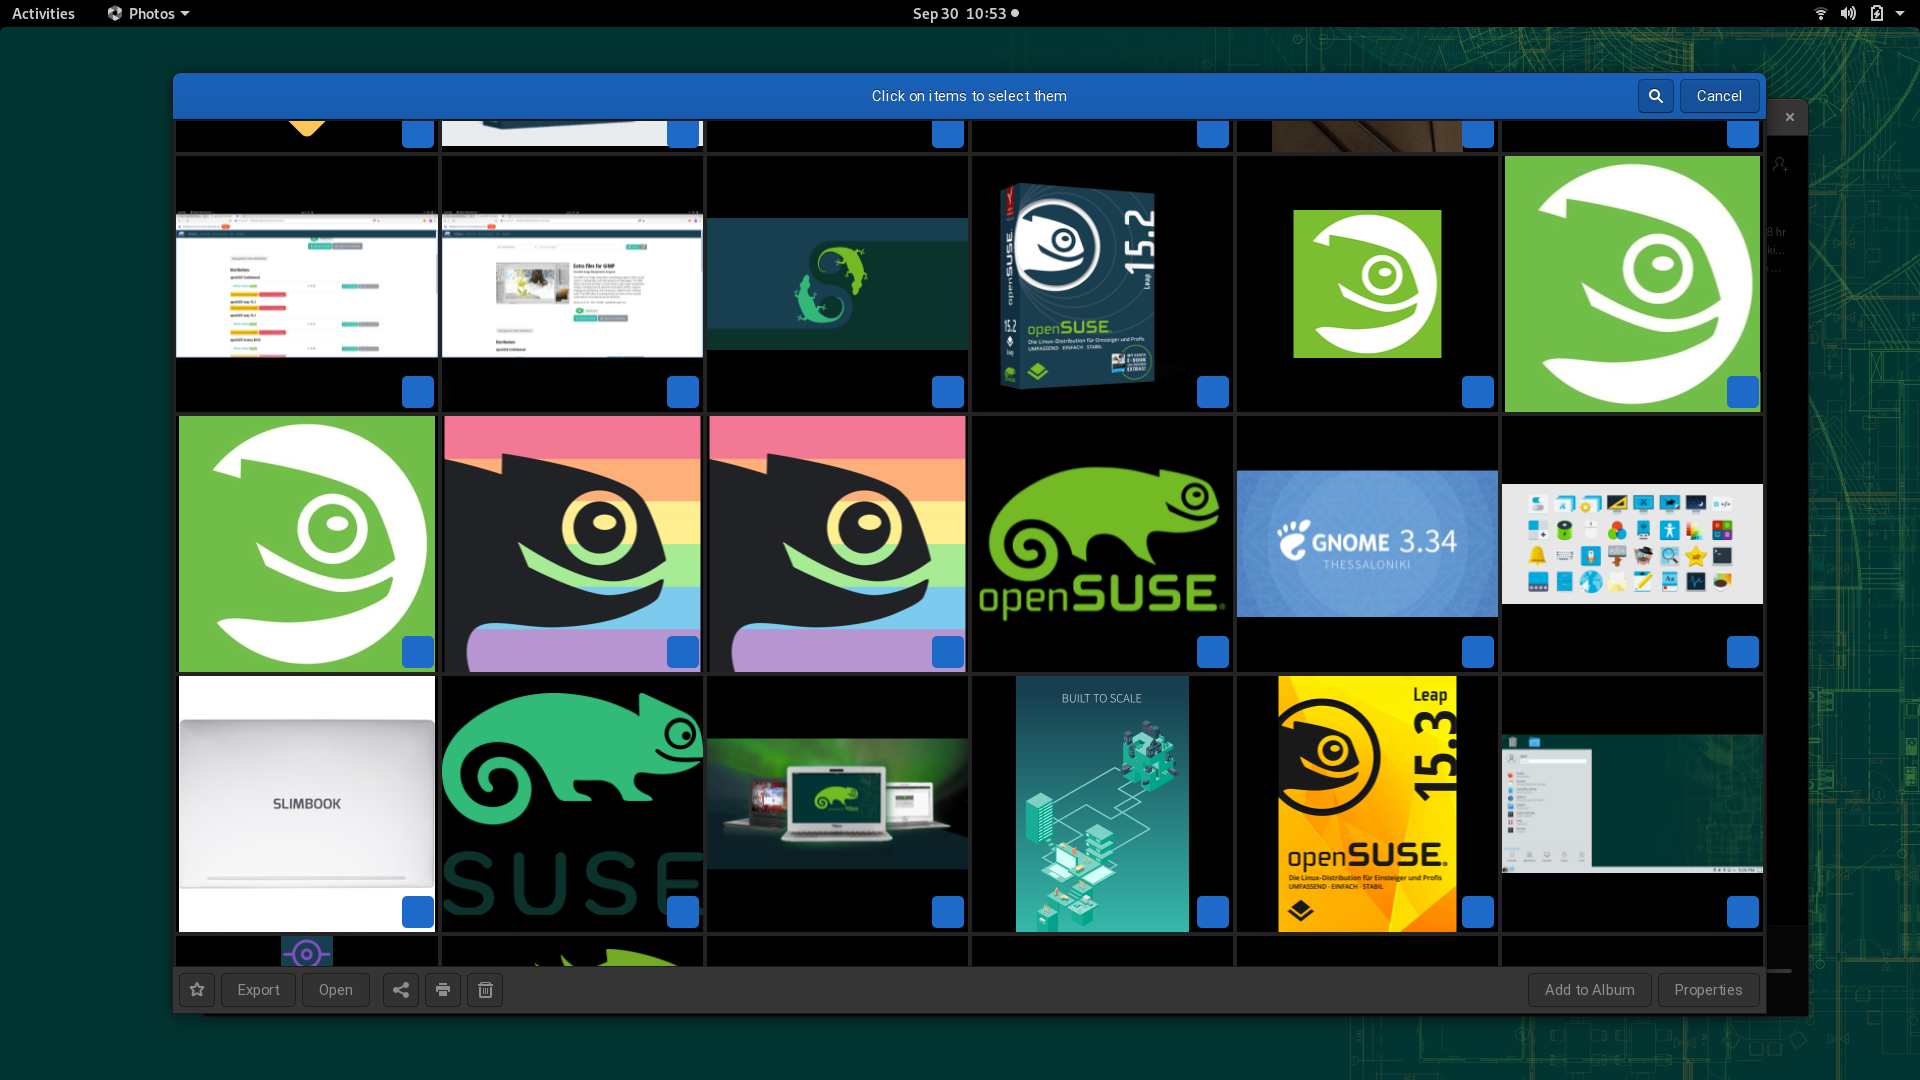Click the trash delete icon
Image resolution: width=1920 pixels, height=1080 pixels.
tap(485, 990)
